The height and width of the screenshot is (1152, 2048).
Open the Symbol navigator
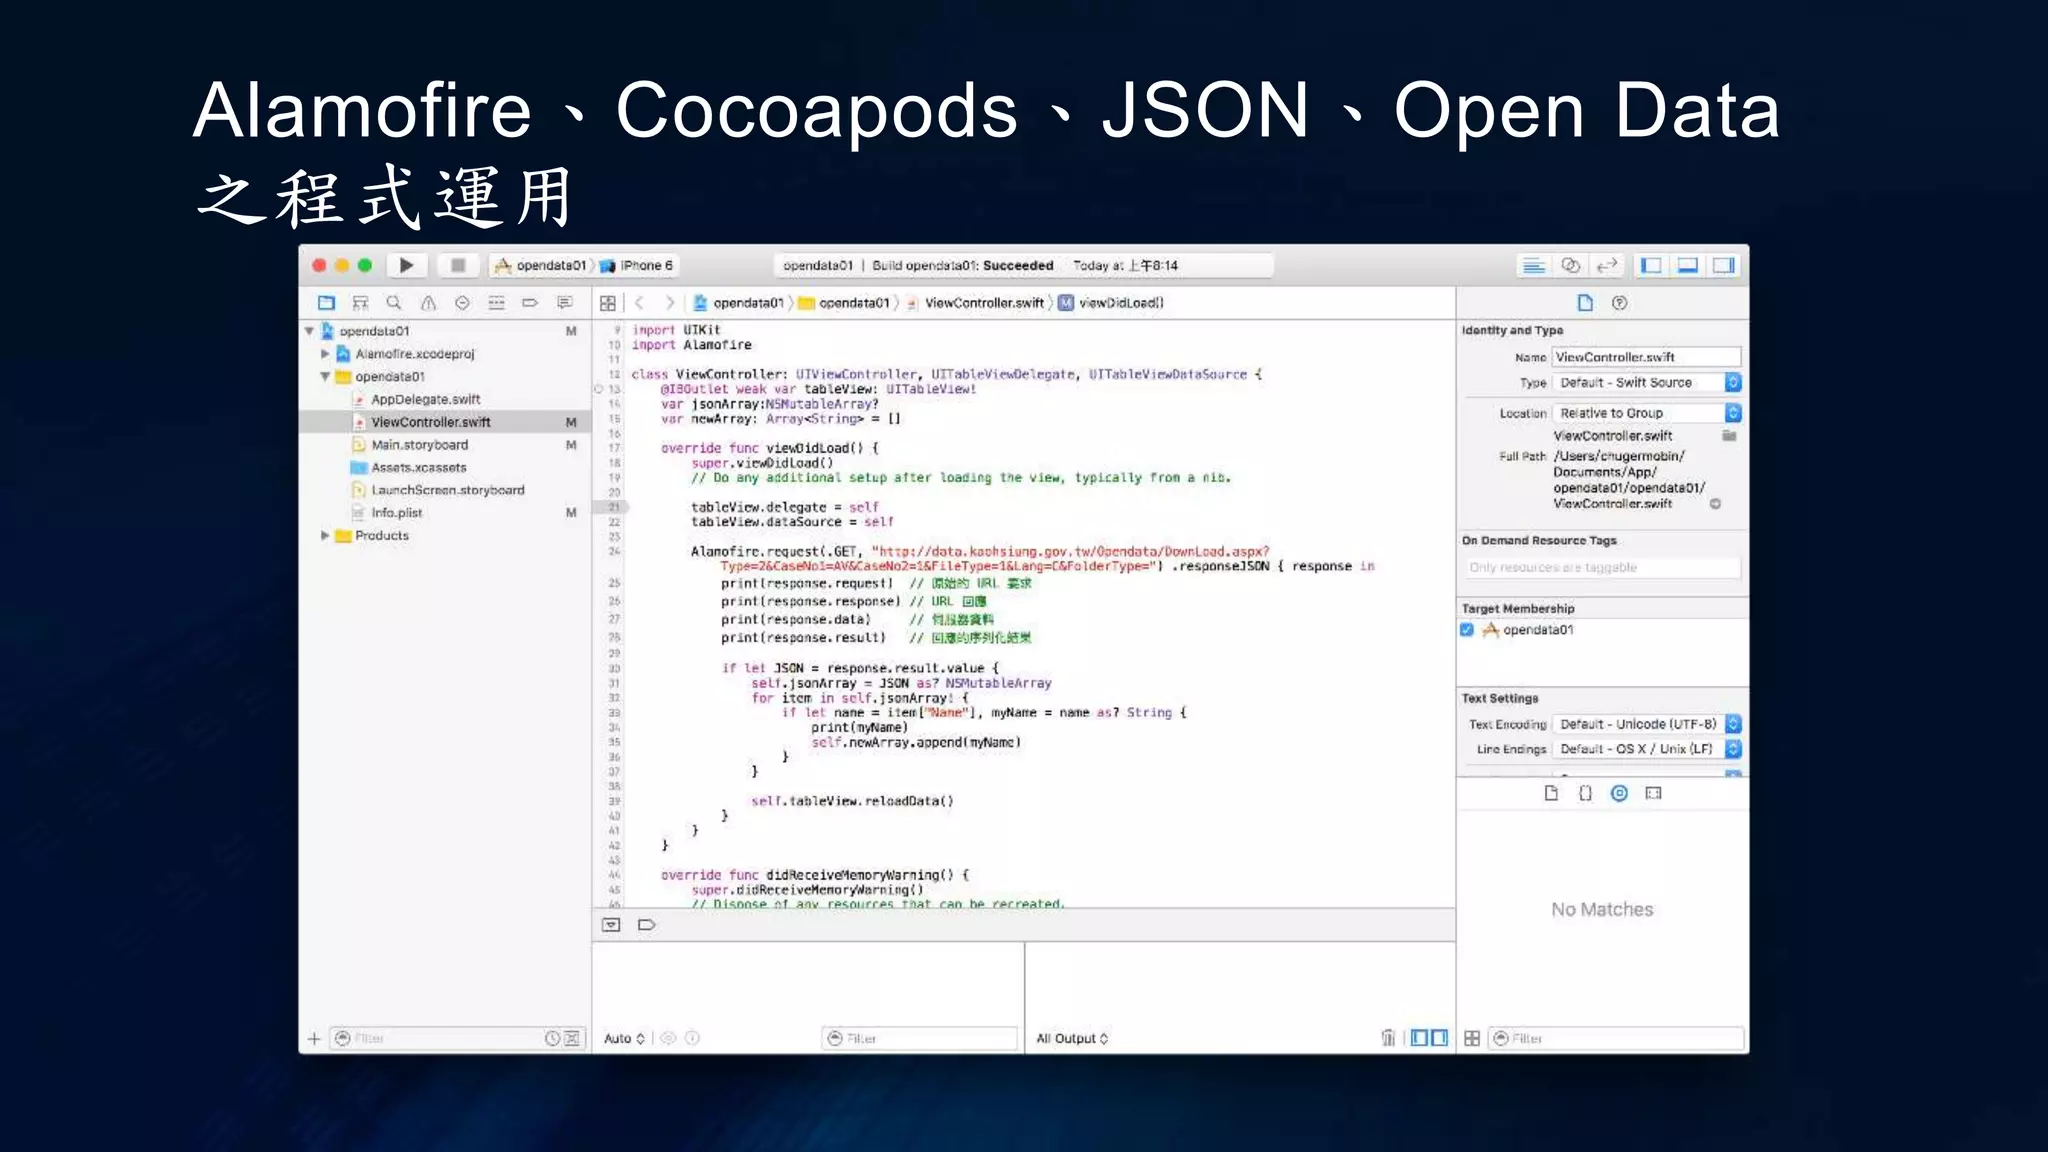tap(360, 303)
